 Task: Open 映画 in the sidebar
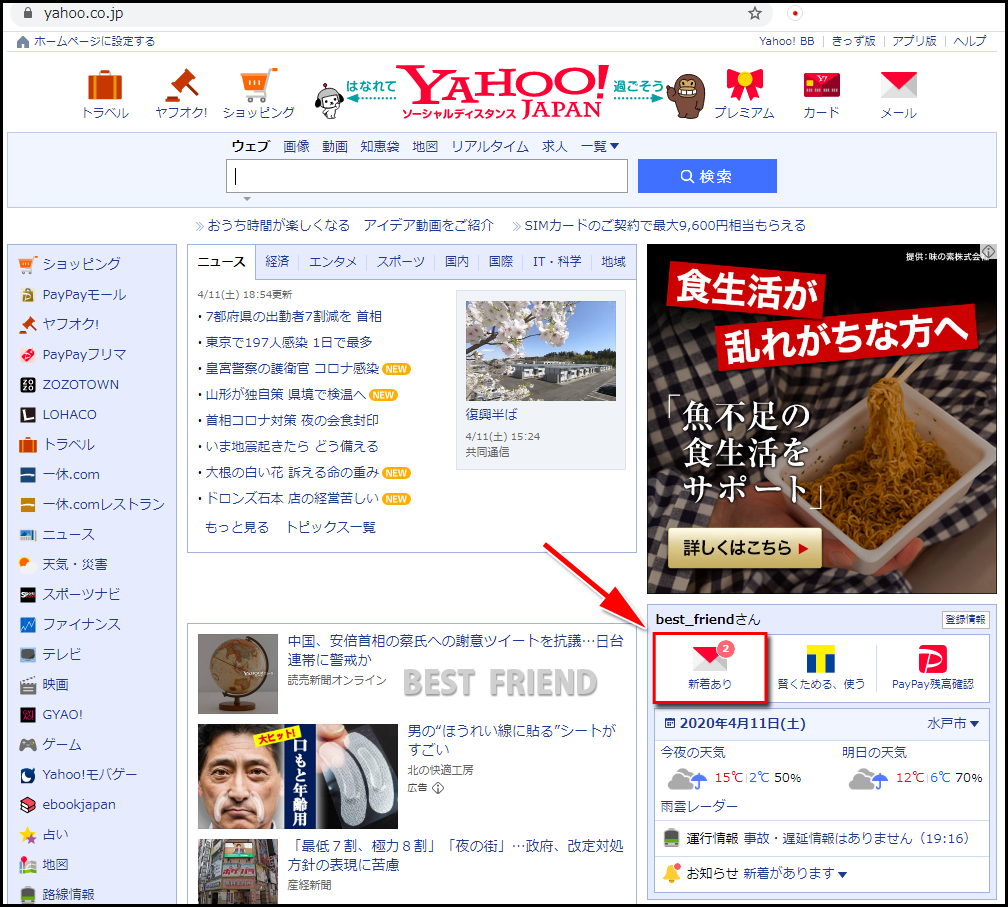pyautogui.click(x=55, y=685)
